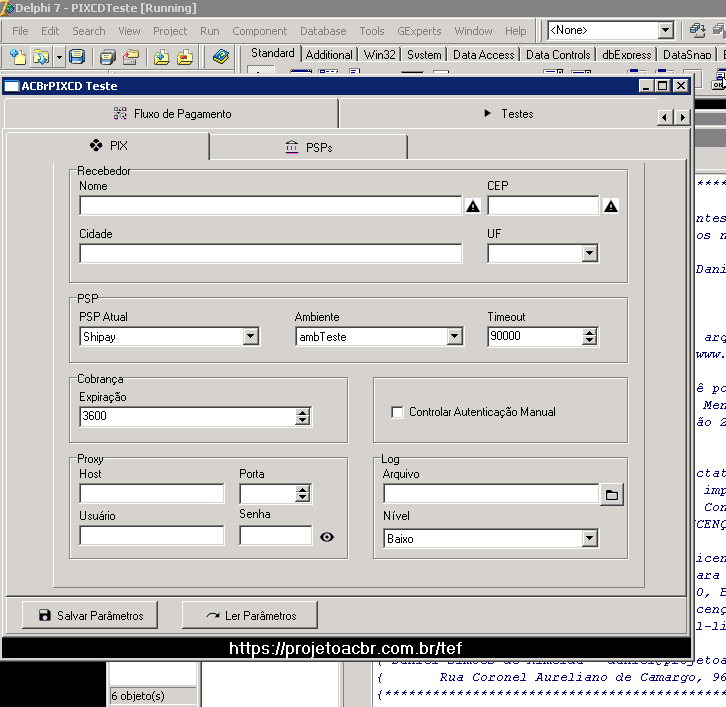Open the Database menu
726x707 pixels.
tap(323, 31)
